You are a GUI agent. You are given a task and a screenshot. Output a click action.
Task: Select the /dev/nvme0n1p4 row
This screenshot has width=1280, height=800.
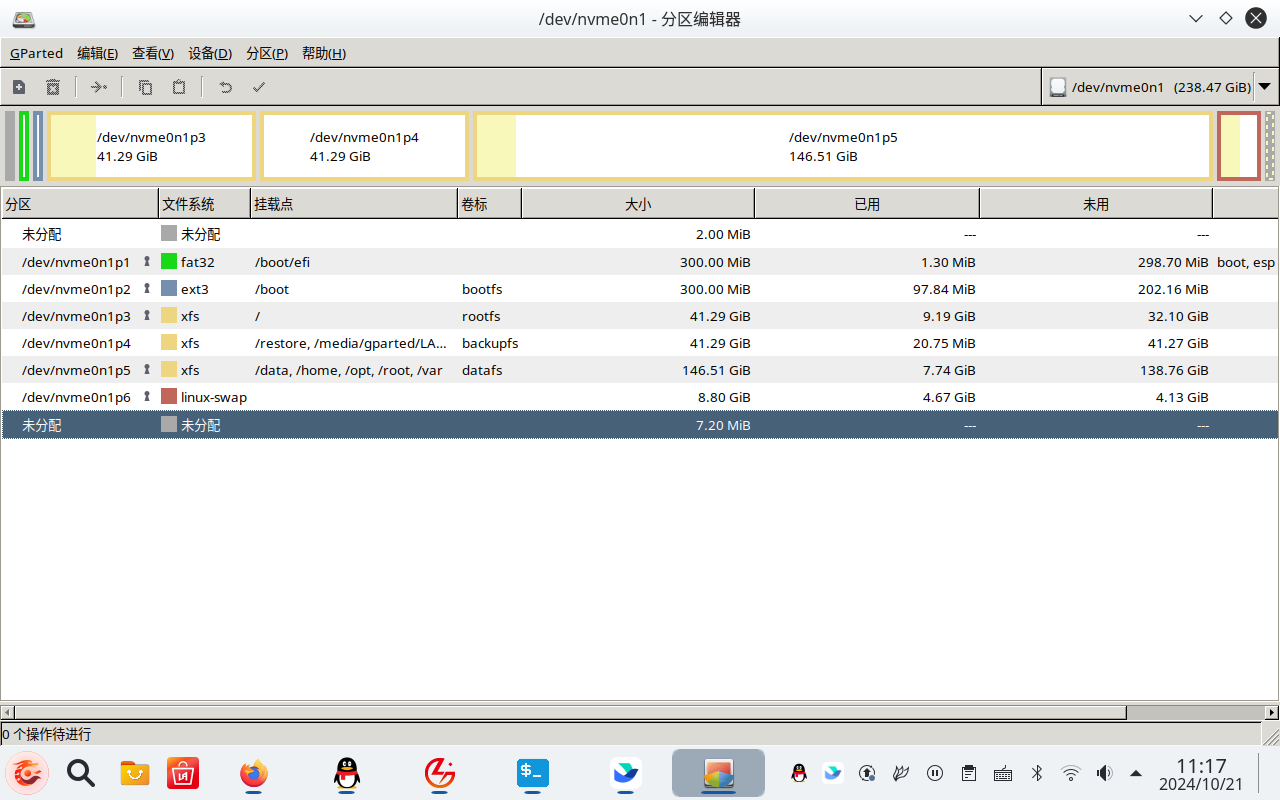click(640, 342)
